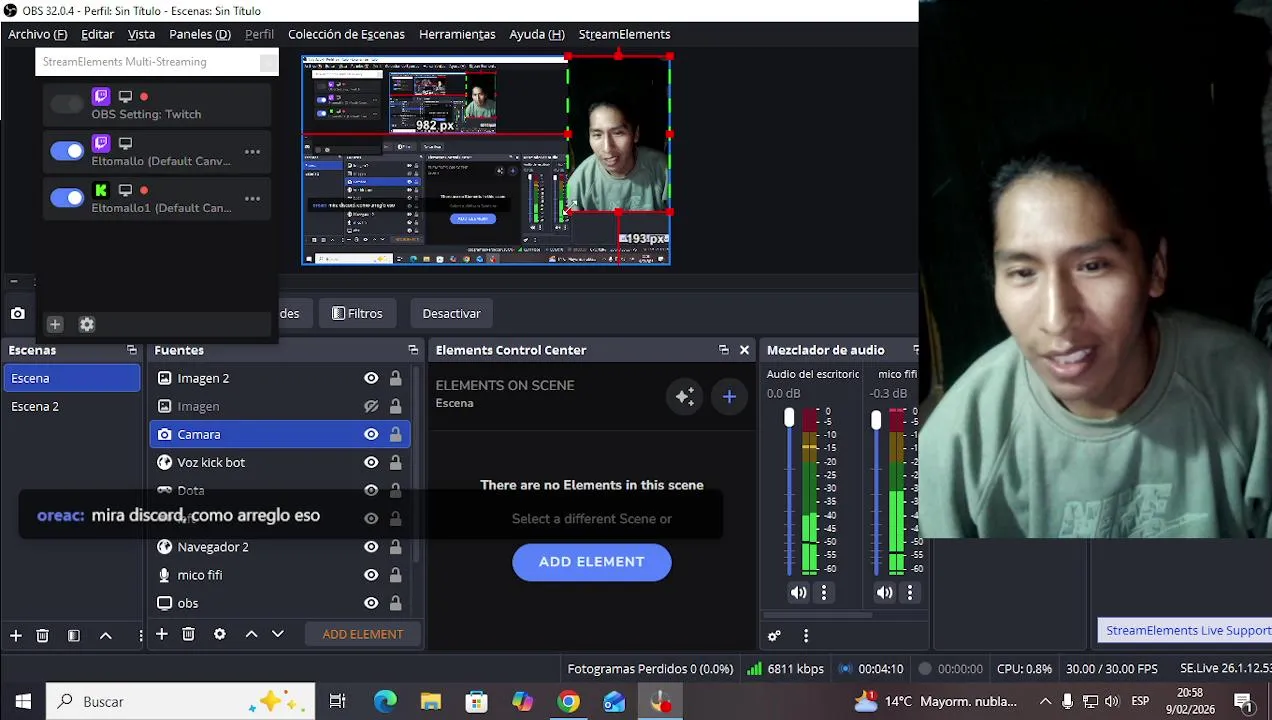Open the Paneles menu
The width and height of the screenshot is (1272, 720).
[200, 34]
